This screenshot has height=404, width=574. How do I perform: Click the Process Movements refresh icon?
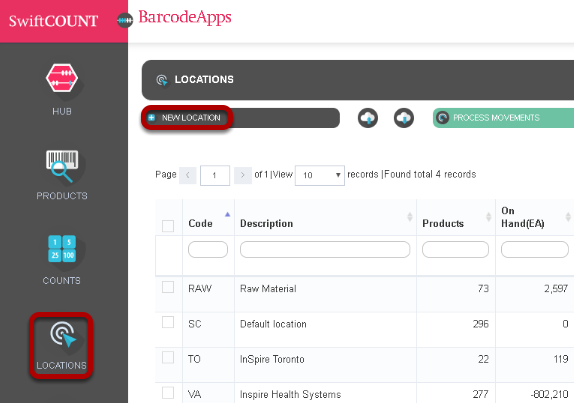[x=443, y=117]
